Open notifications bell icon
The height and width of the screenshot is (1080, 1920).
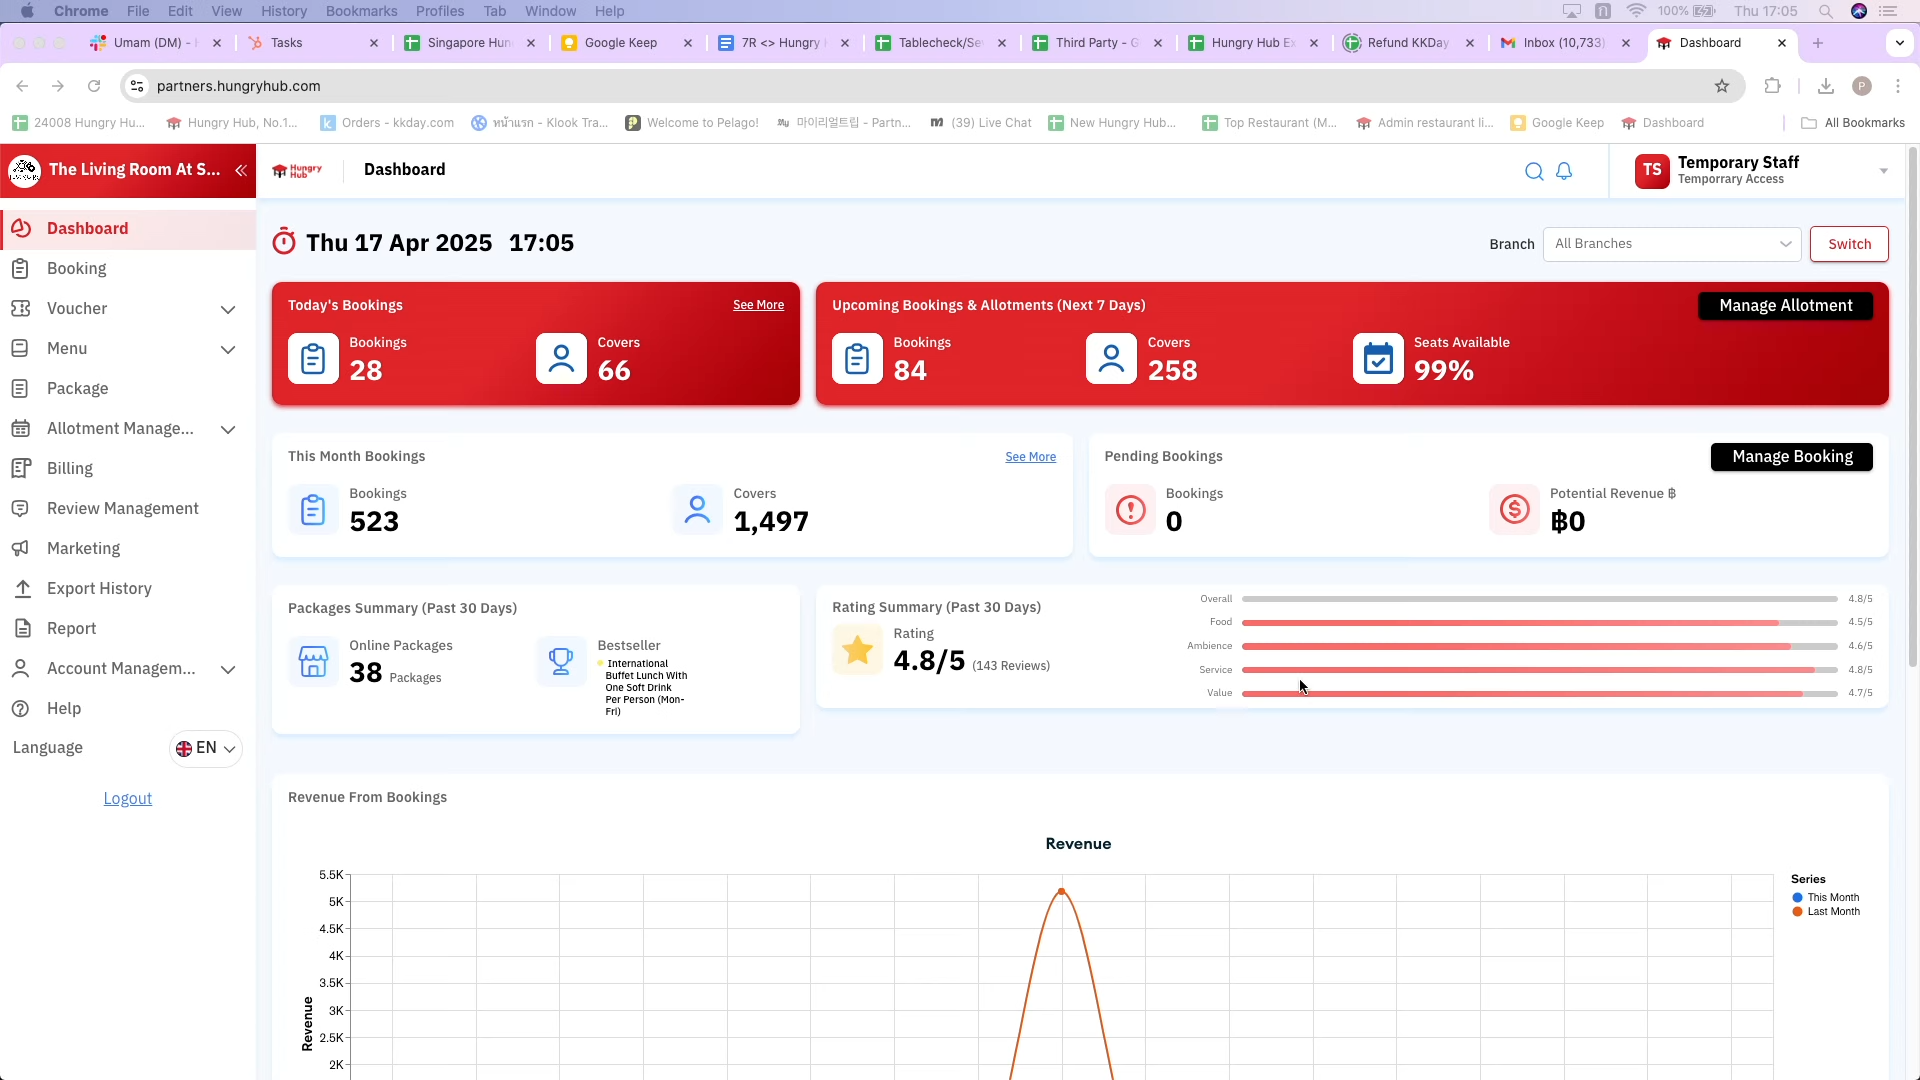click(1564, 171)
